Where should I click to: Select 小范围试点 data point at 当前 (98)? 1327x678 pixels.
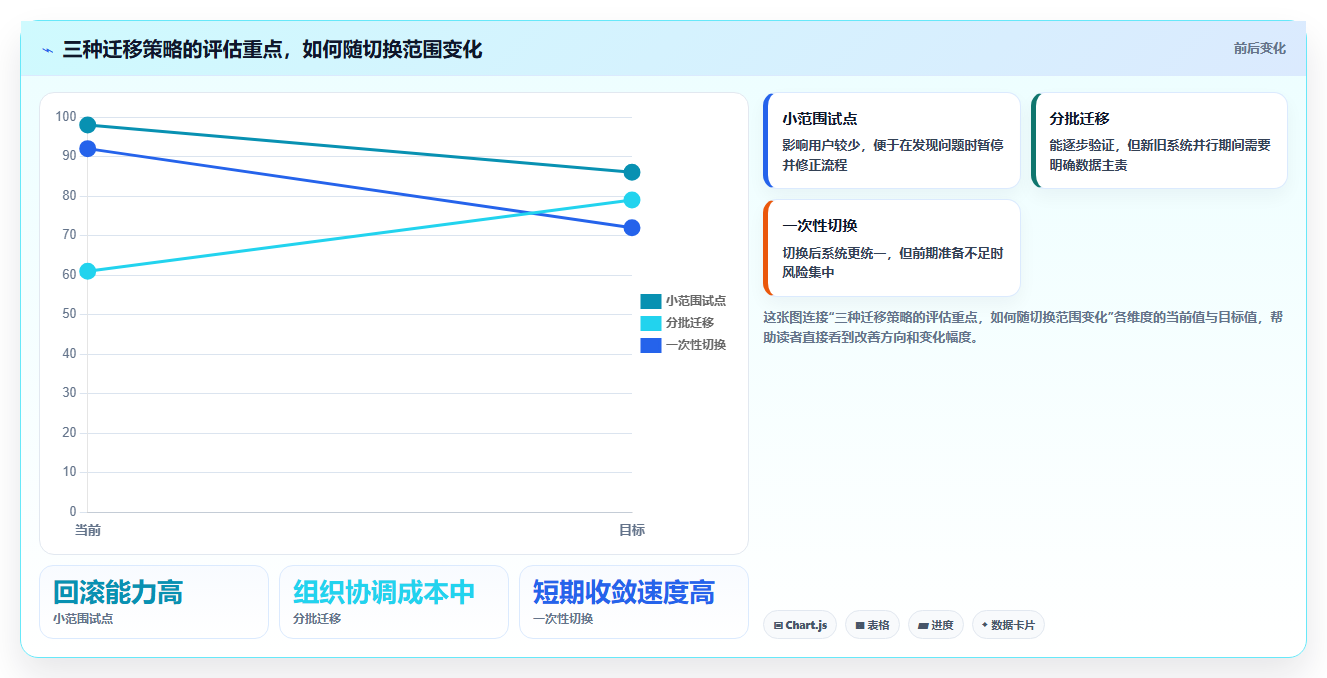coord(88,125)
